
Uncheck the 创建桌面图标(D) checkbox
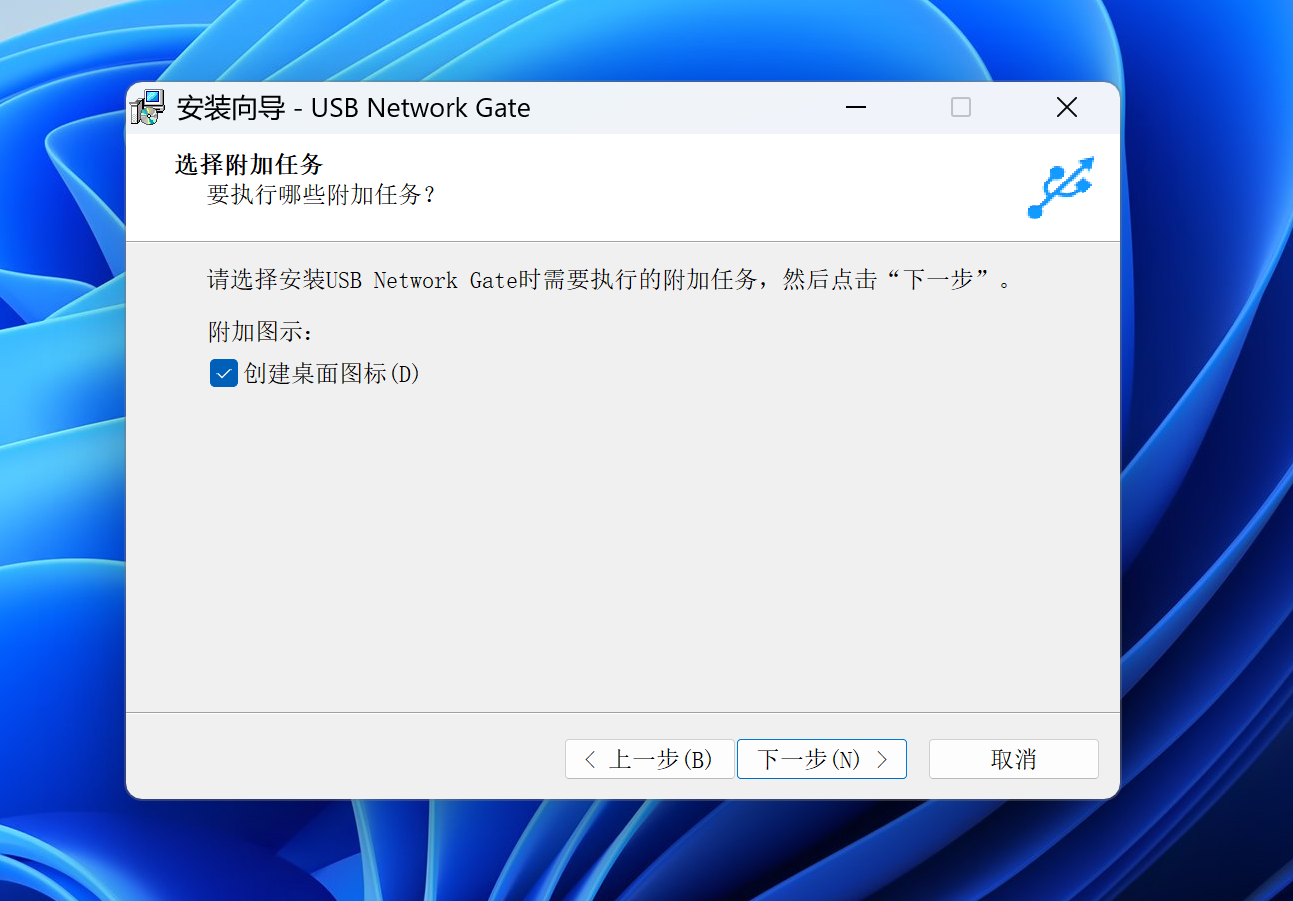coord(223,373)
